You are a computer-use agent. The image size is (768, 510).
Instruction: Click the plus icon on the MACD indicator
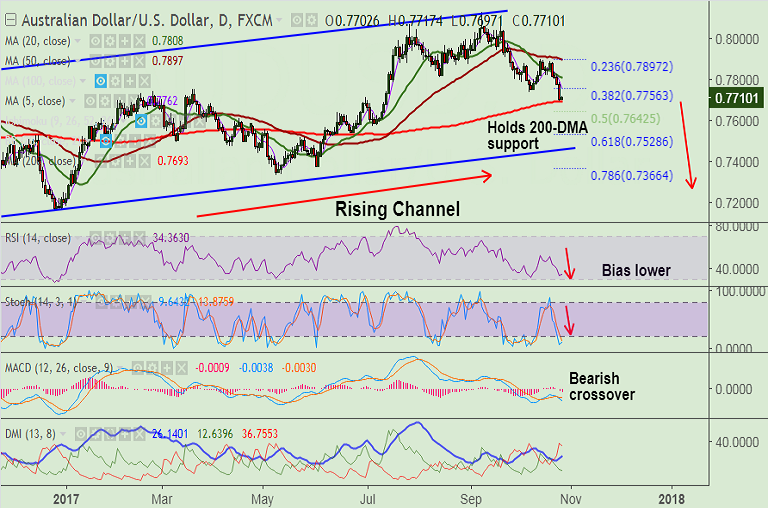point(167,368)
